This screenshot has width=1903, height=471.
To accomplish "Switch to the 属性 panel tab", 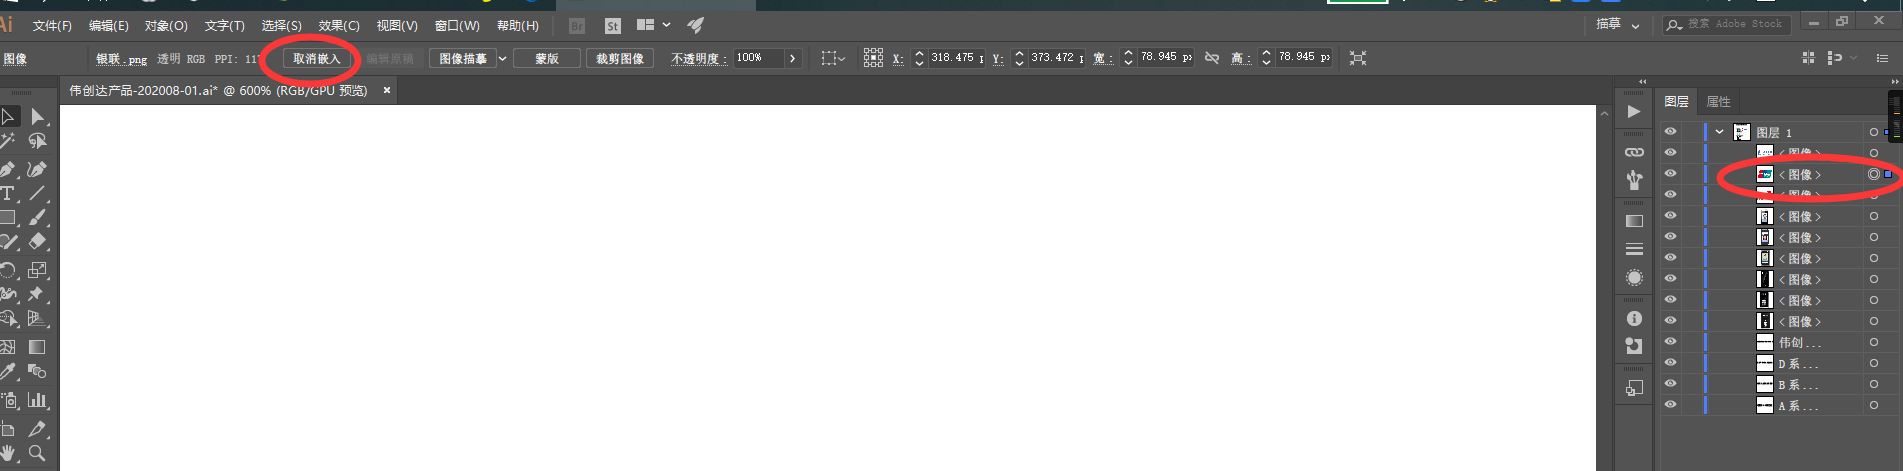I will (1718, 102).
